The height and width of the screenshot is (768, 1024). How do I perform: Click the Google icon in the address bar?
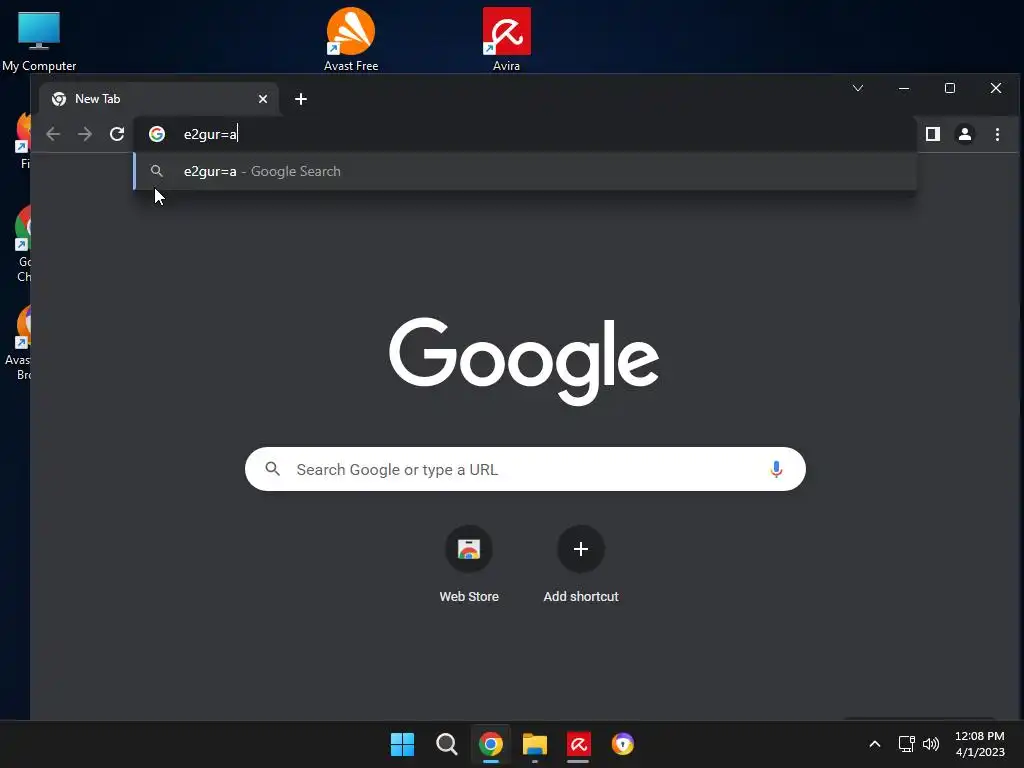[x=157, y=134]
